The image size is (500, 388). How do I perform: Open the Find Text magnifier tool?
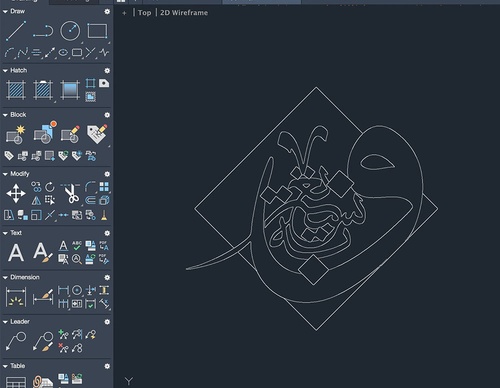(x=77, y=259)
